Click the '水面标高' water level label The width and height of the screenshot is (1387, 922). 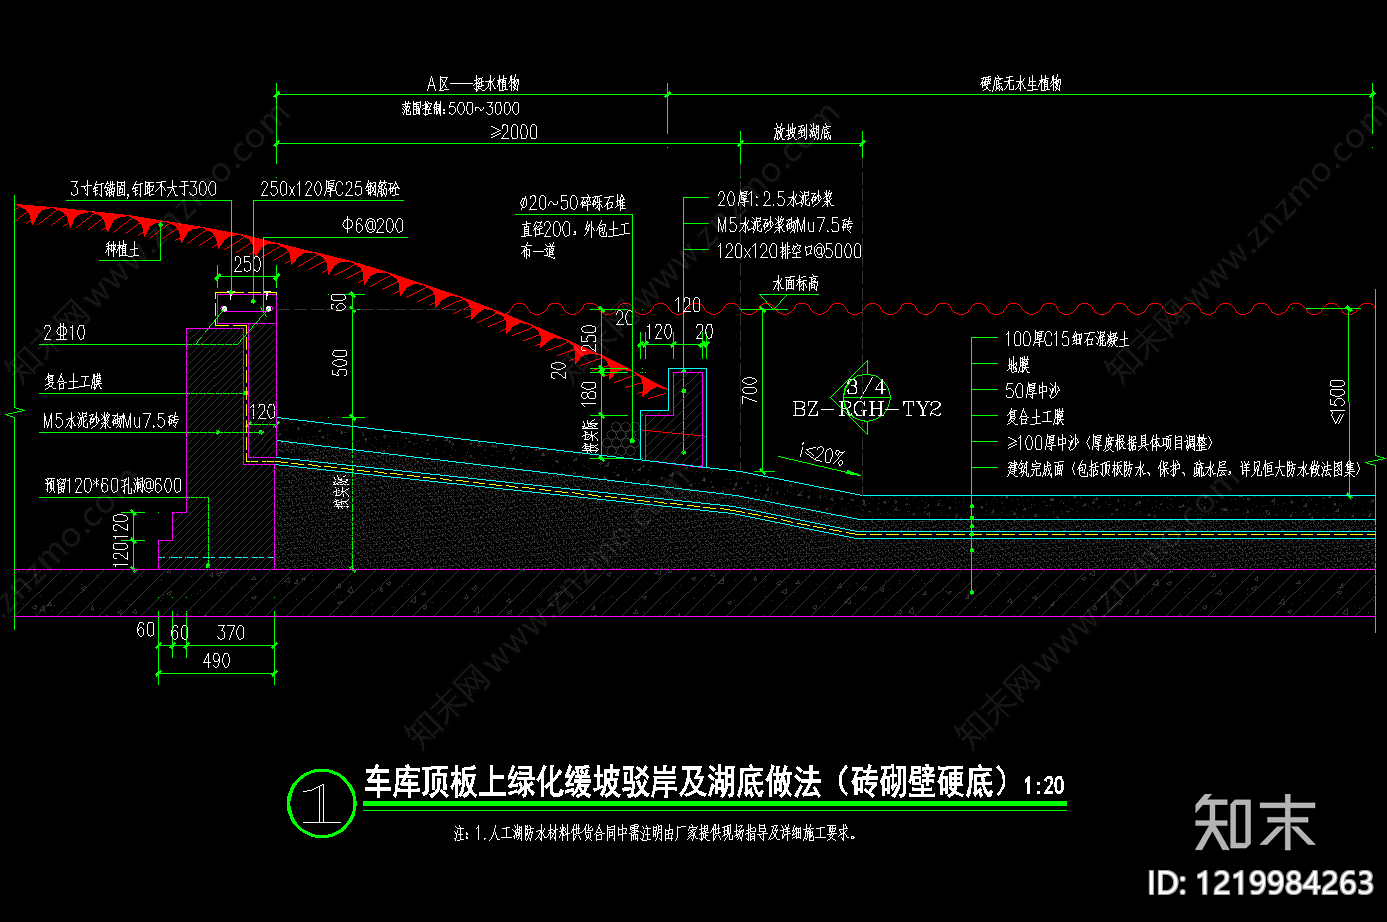795,284
